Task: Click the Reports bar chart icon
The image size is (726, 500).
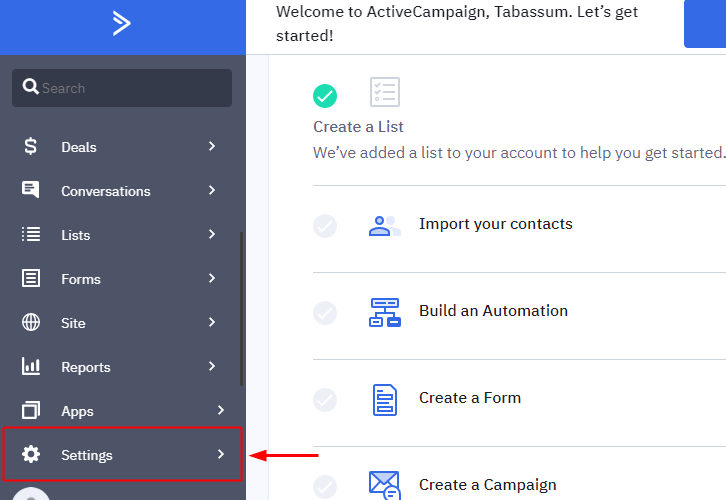Action: tap(31, 366)
